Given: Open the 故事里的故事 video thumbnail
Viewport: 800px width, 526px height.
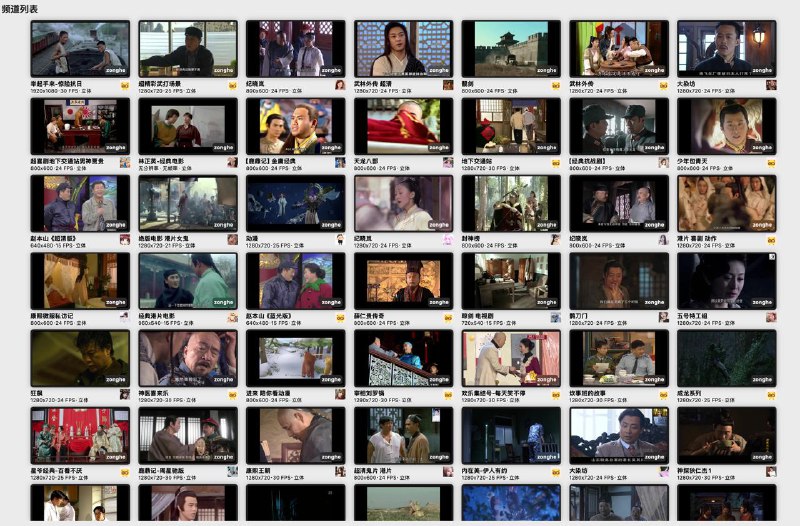Looking at the screenshot, I should coord(619,358).
